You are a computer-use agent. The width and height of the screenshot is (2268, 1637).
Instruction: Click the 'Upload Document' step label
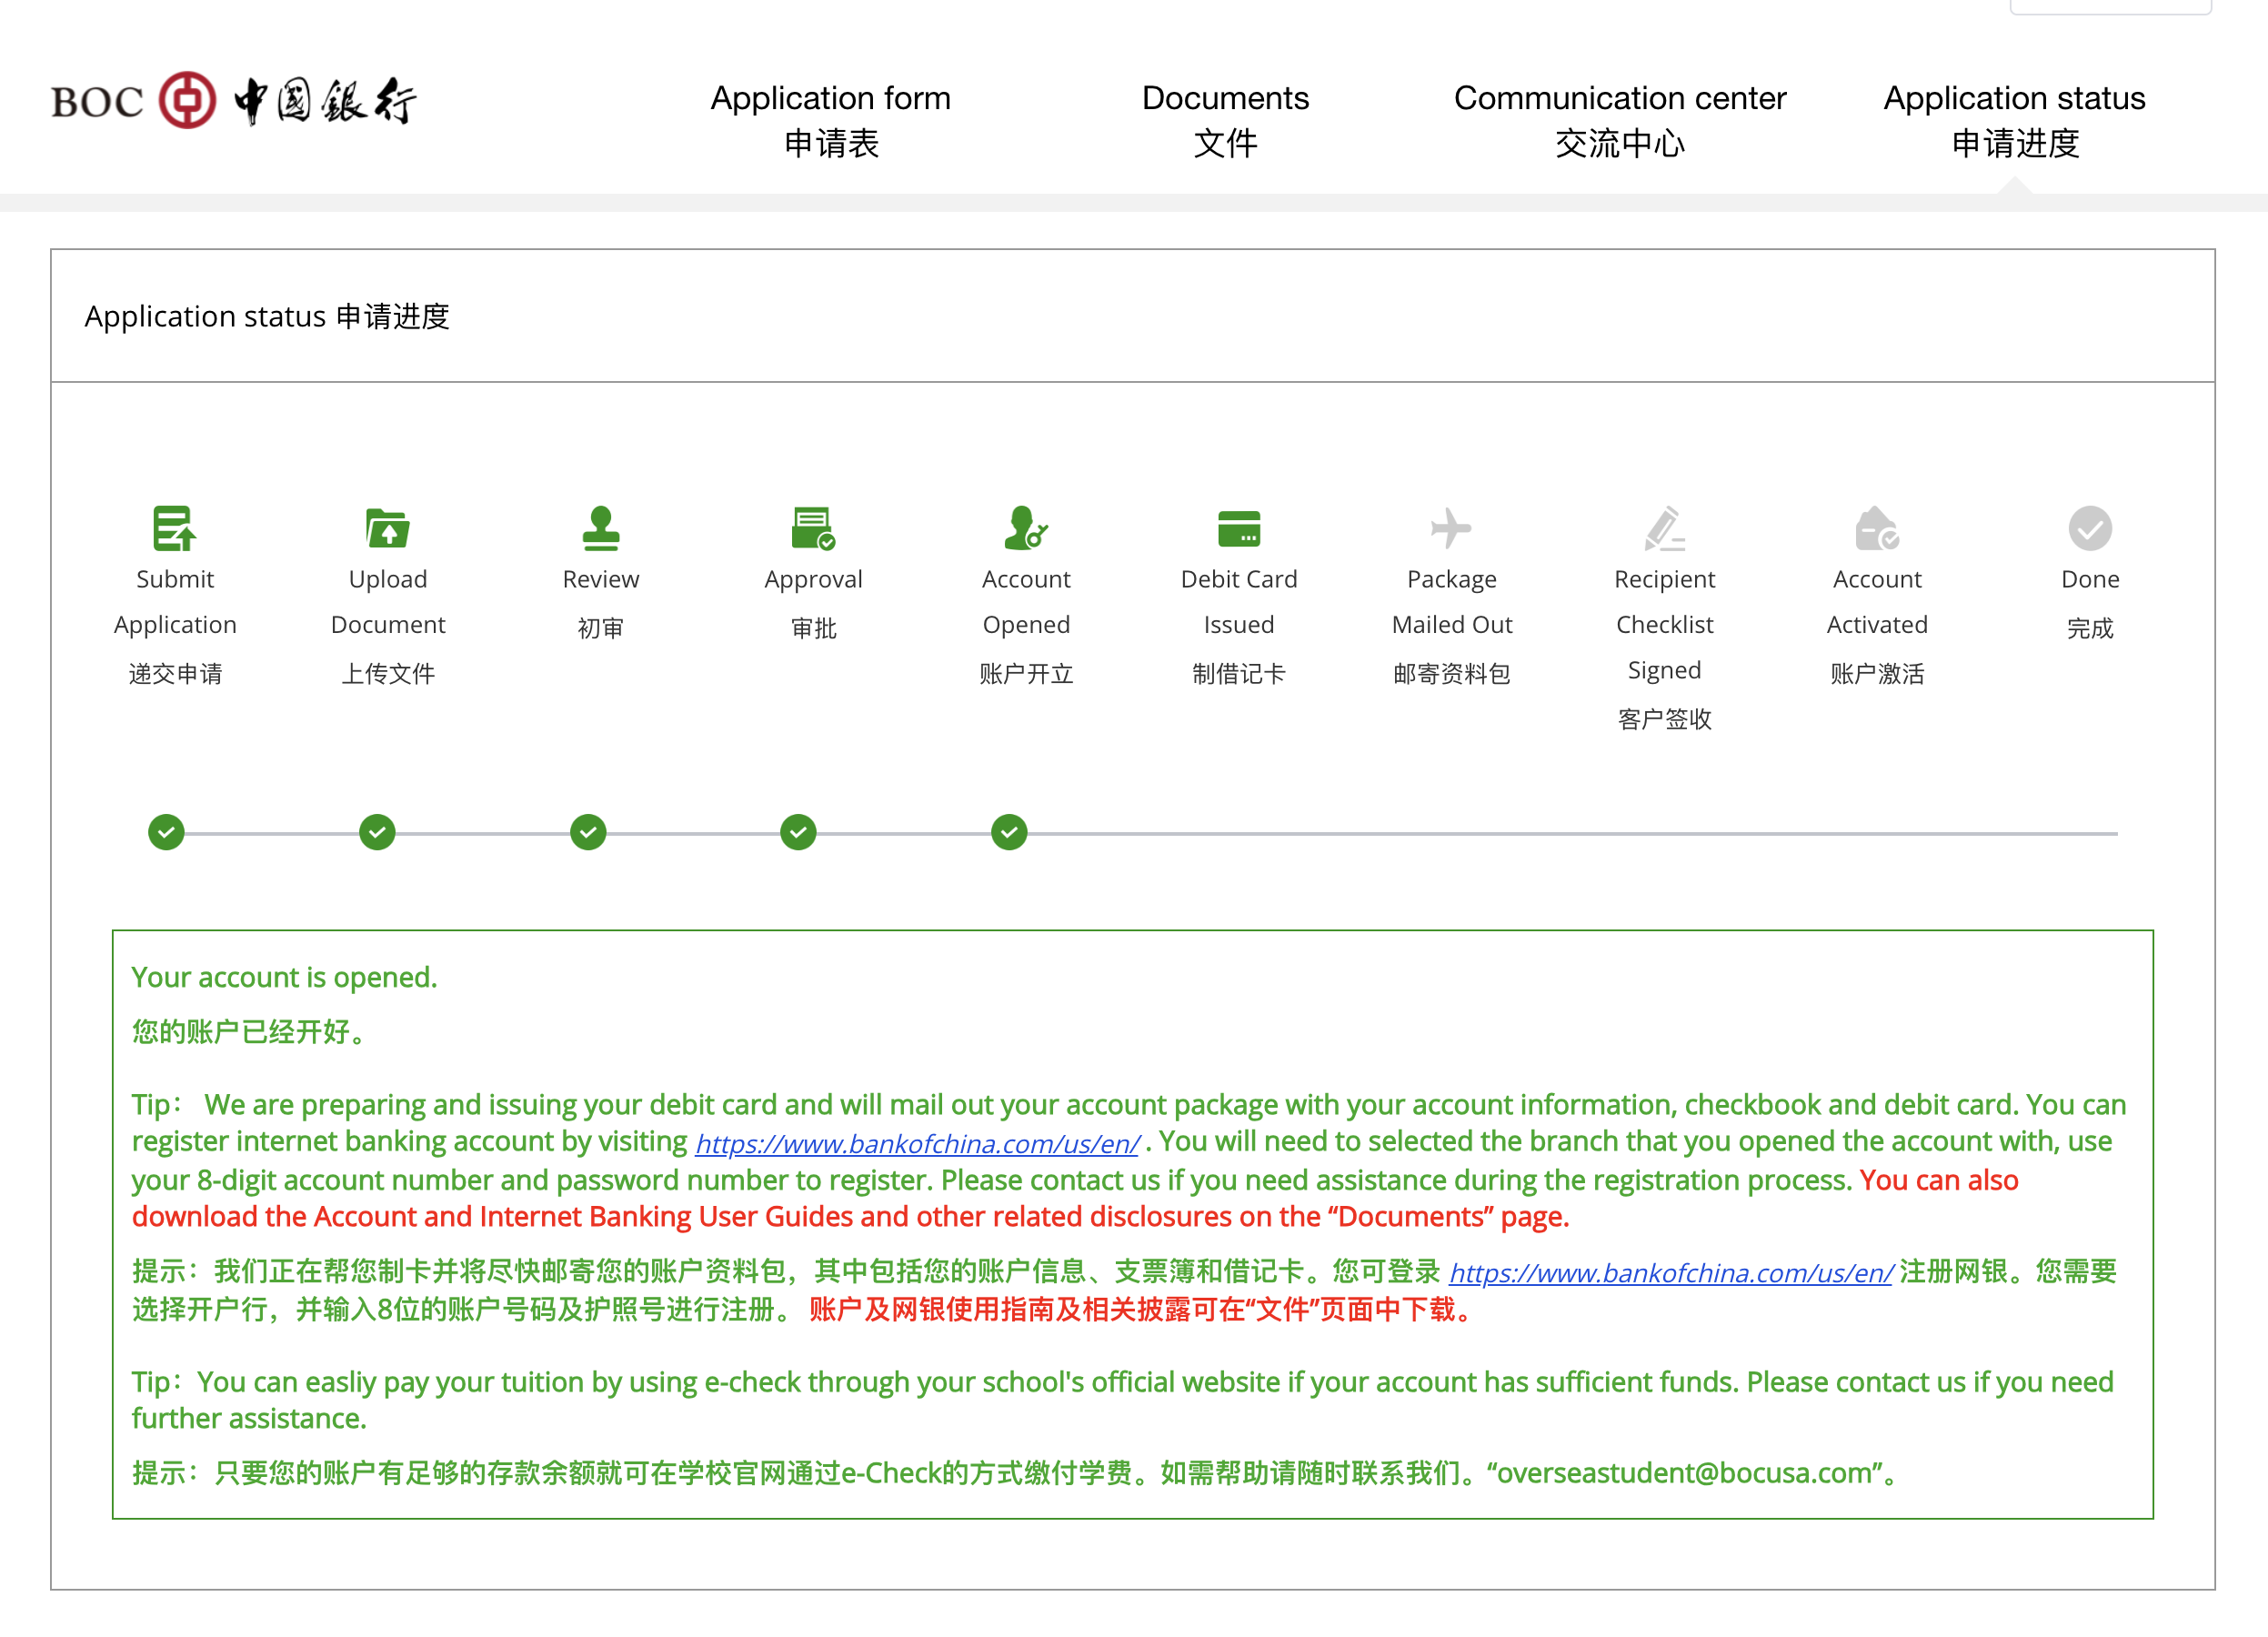pyautogui.click(x=388, y=602)
